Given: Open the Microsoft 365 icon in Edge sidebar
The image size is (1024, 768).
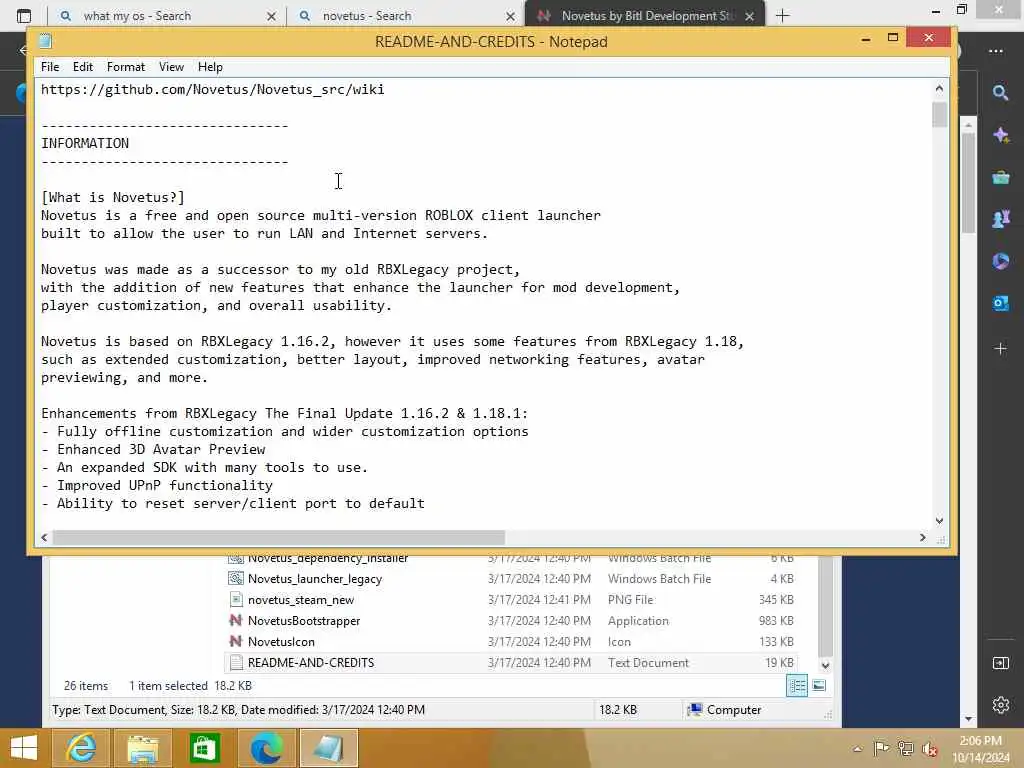Looking at the screenshot, I should [1000, 261].
